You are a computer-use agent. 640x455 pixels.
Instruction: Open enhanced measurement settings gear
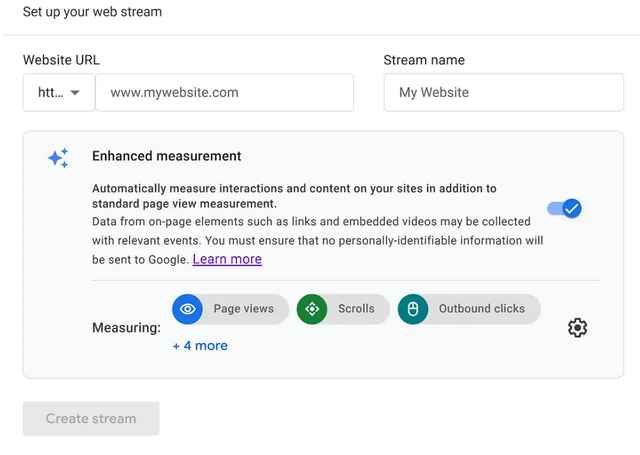(x=577, y=328)
